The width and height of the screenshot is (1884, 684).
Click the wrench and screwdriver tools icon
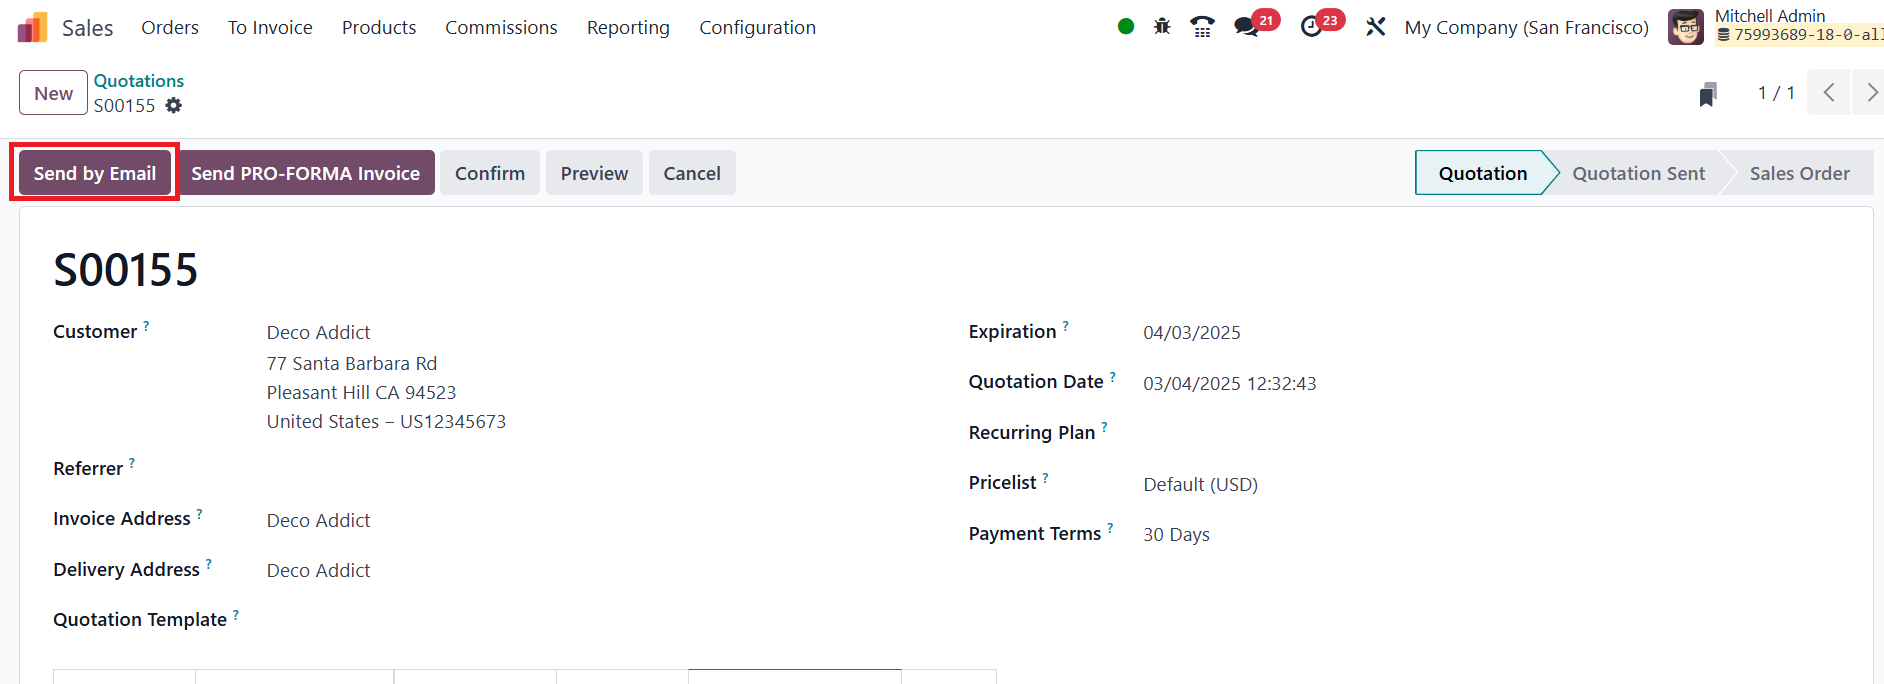point(1376,27)
